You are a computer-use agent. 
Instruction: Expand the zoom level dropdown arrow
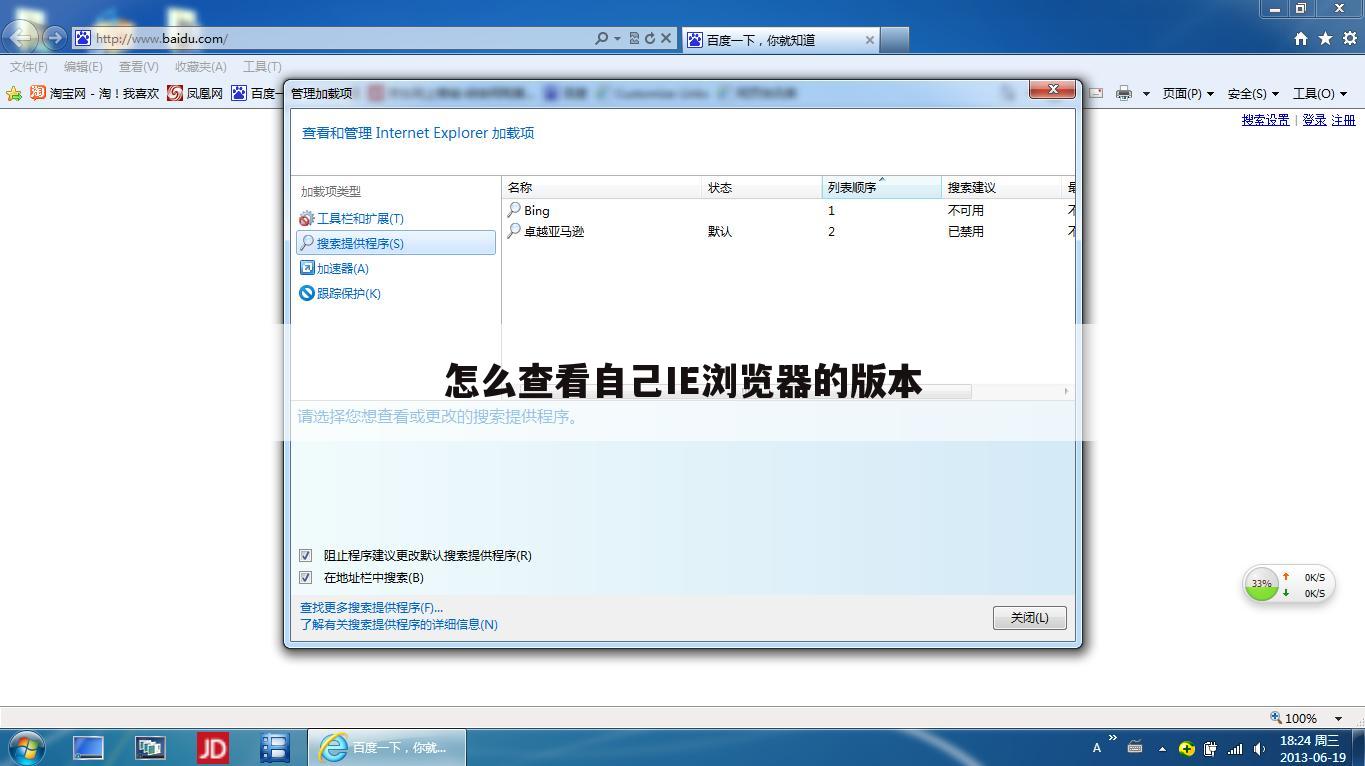[1339, 719]
